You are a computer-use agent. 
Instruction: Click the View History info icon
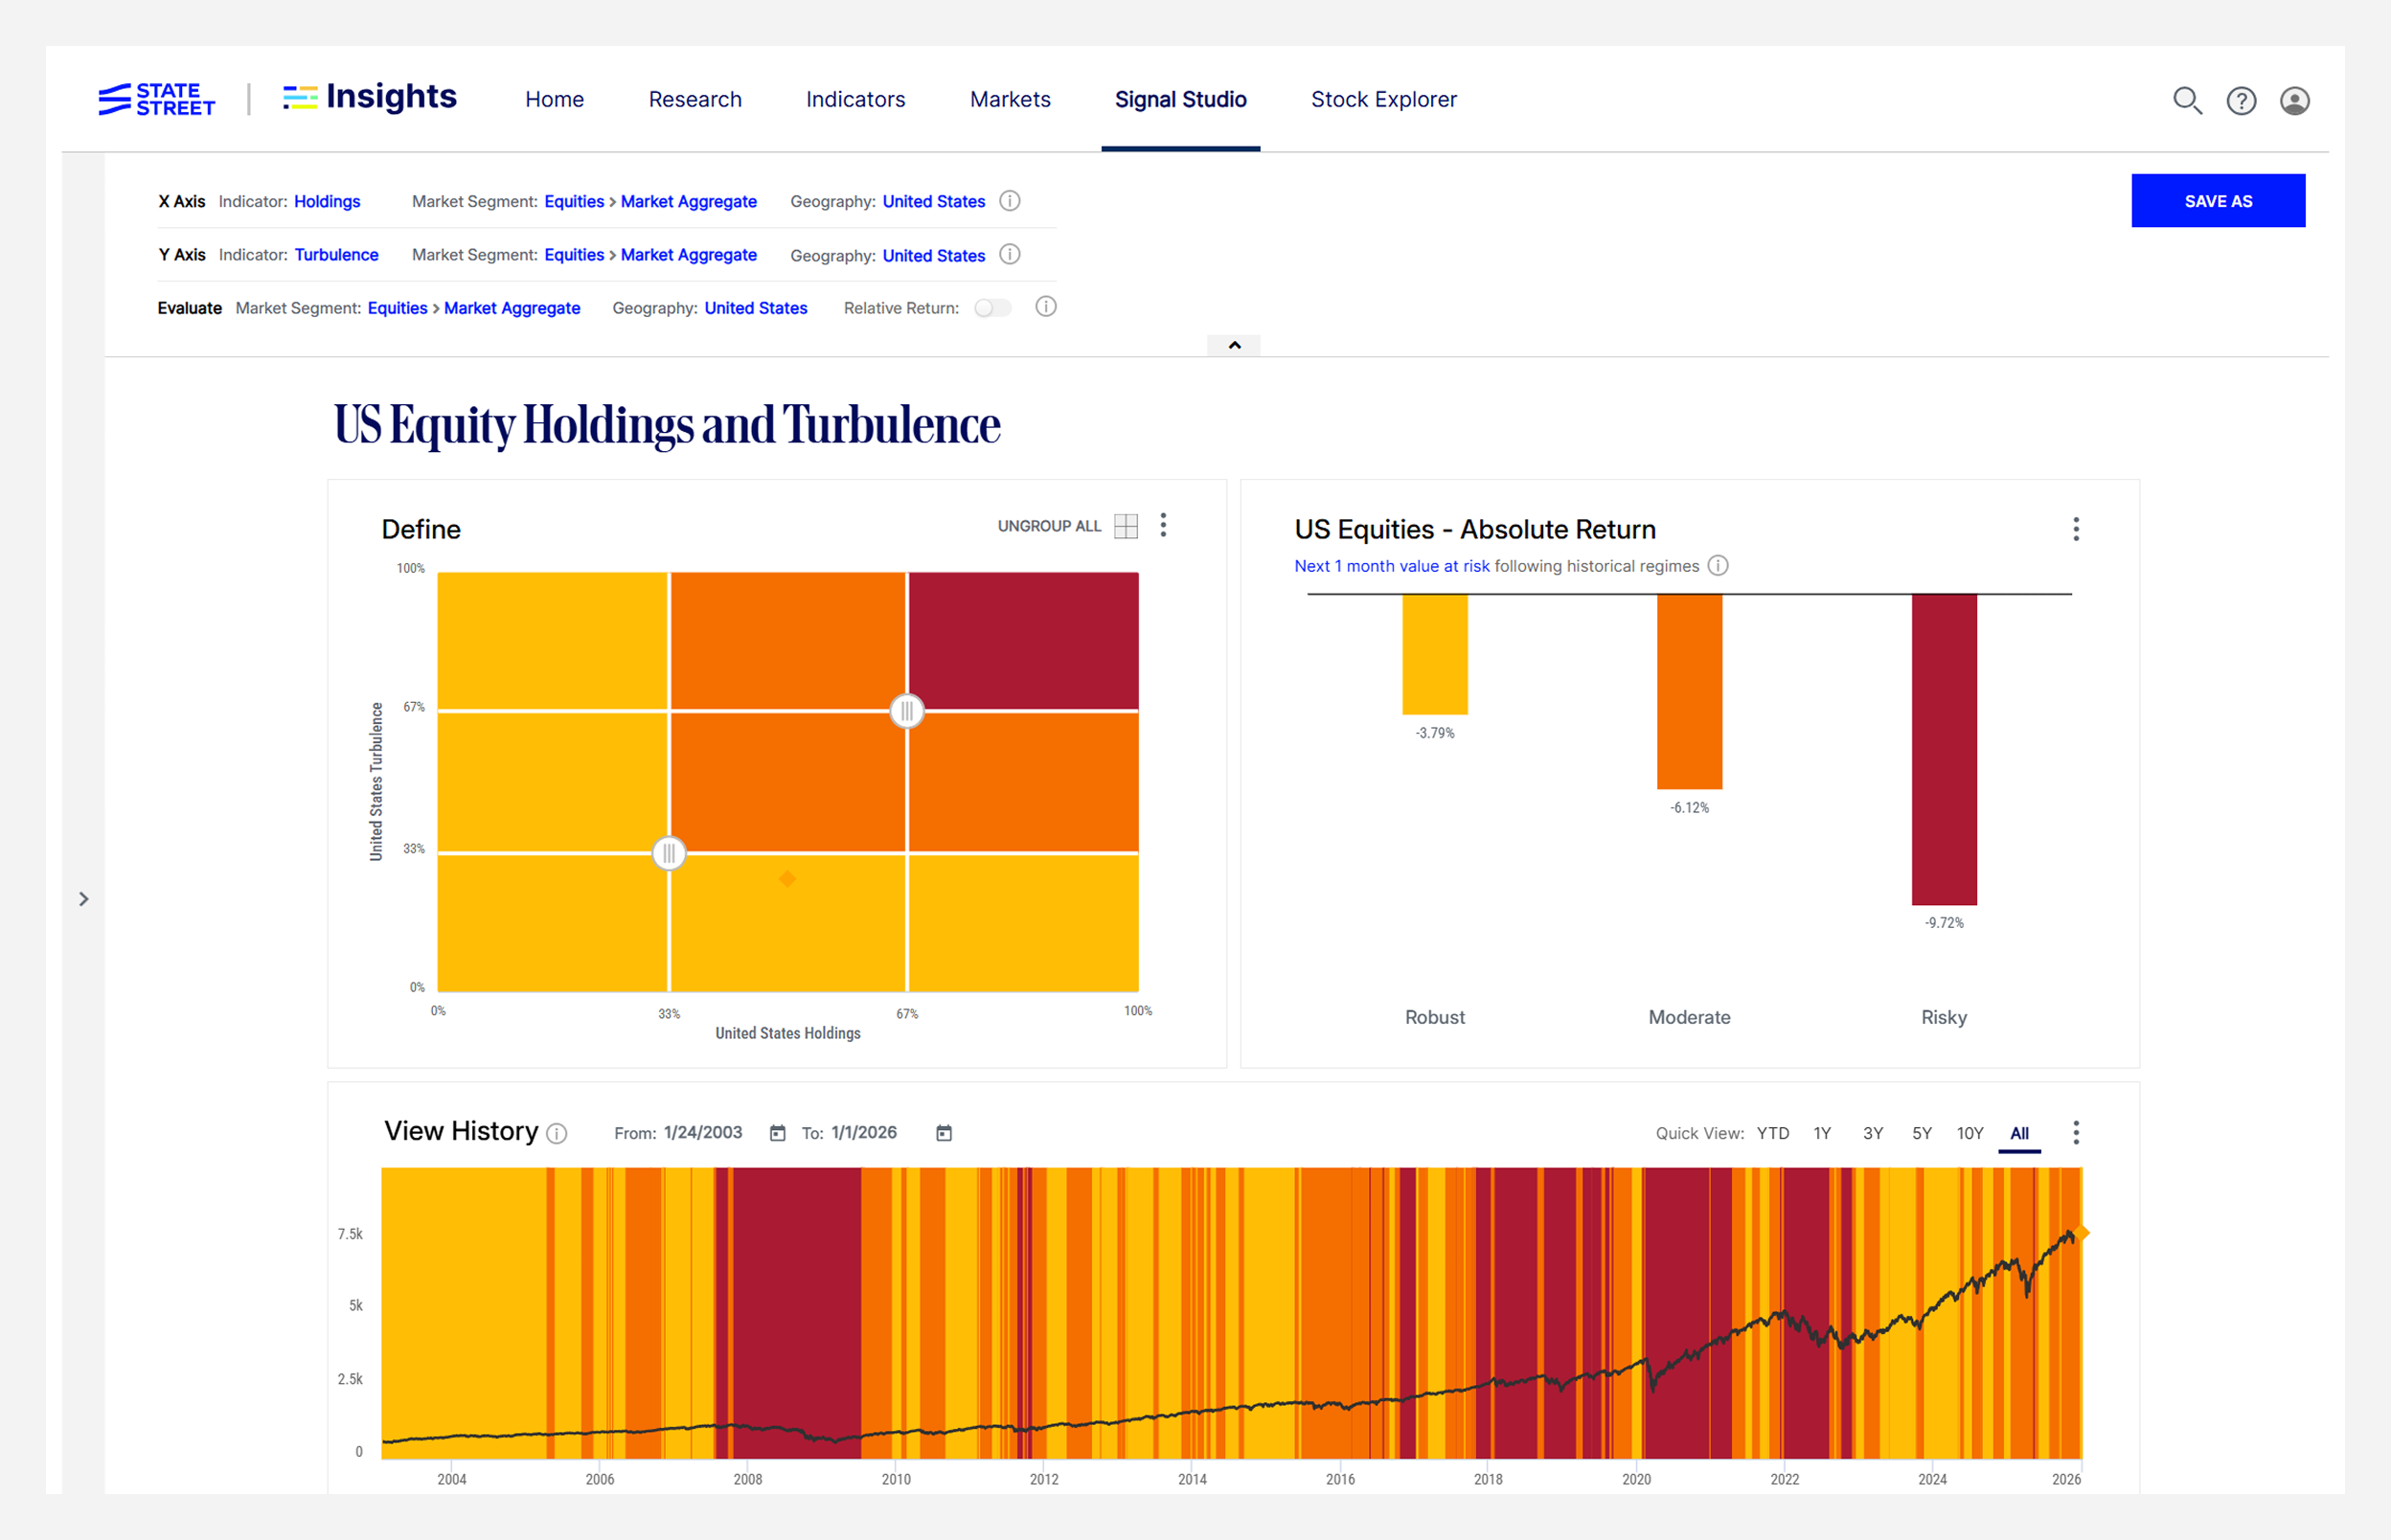(557, 1134)
